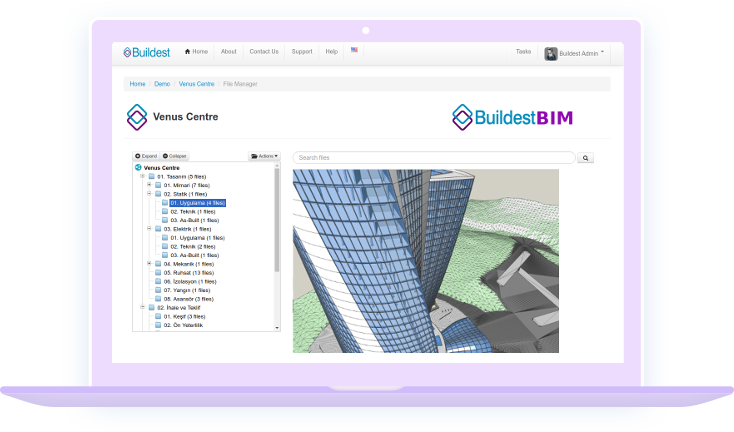Viewport: 734px width, 432px height.
Task: Select 02. Teknik (1 files) under Statik
Action: point(193,212)
